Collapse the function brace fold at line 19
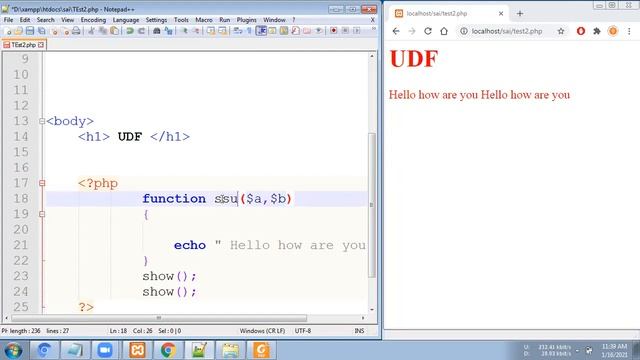Viewport: 640px width, 360px height. tap(42, 214)
